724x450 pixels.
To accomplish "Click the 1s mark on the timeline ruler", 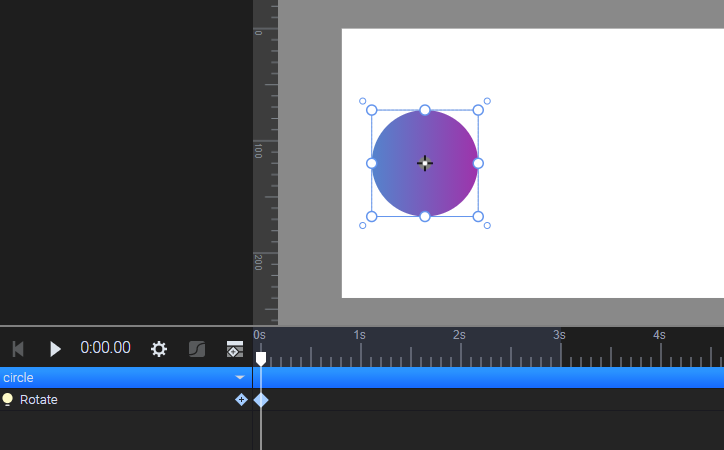I will (360, 335).
